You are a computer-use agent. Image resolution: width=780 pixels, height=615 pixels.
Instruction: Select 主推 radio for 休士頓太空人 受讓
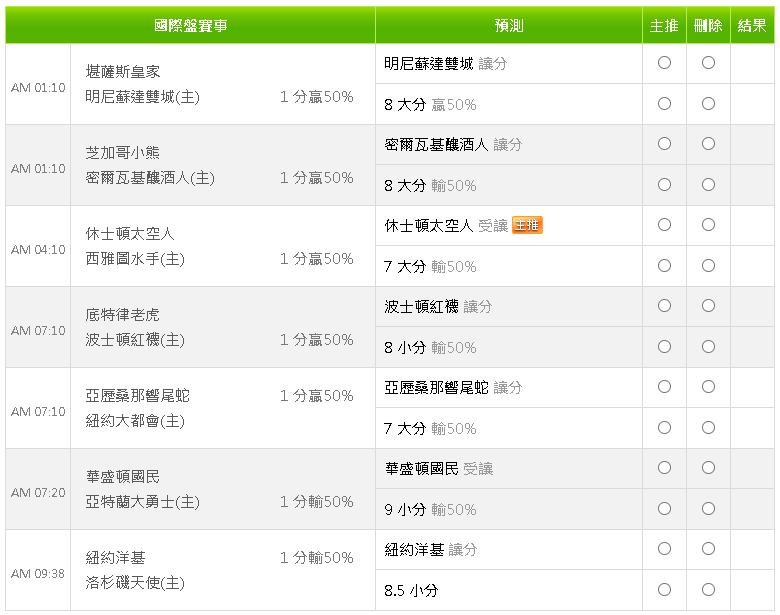(x=664, y=225)
